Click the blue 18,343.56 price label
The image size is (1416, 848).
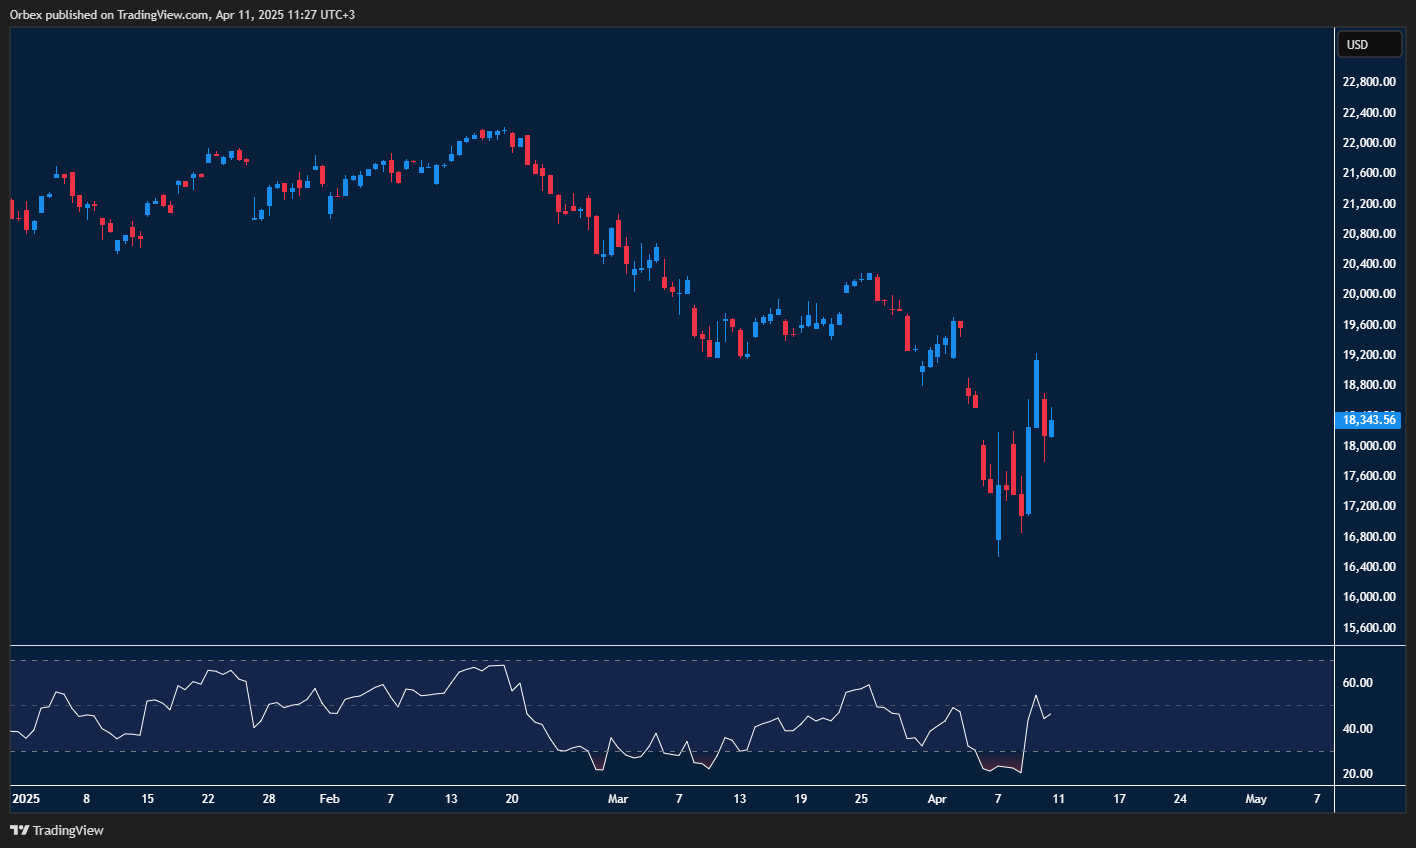1368,420
